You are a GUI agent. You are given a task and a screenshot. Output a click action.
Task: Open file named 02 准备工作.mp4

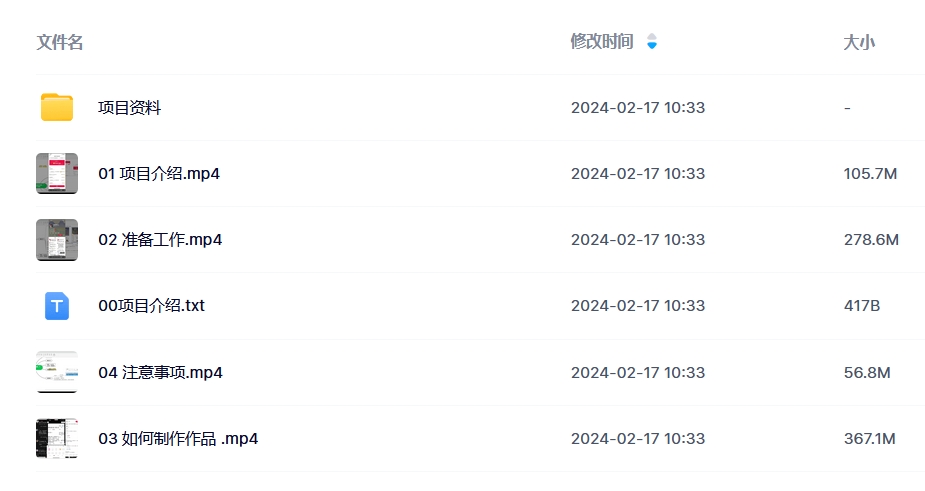coord(160,240)
